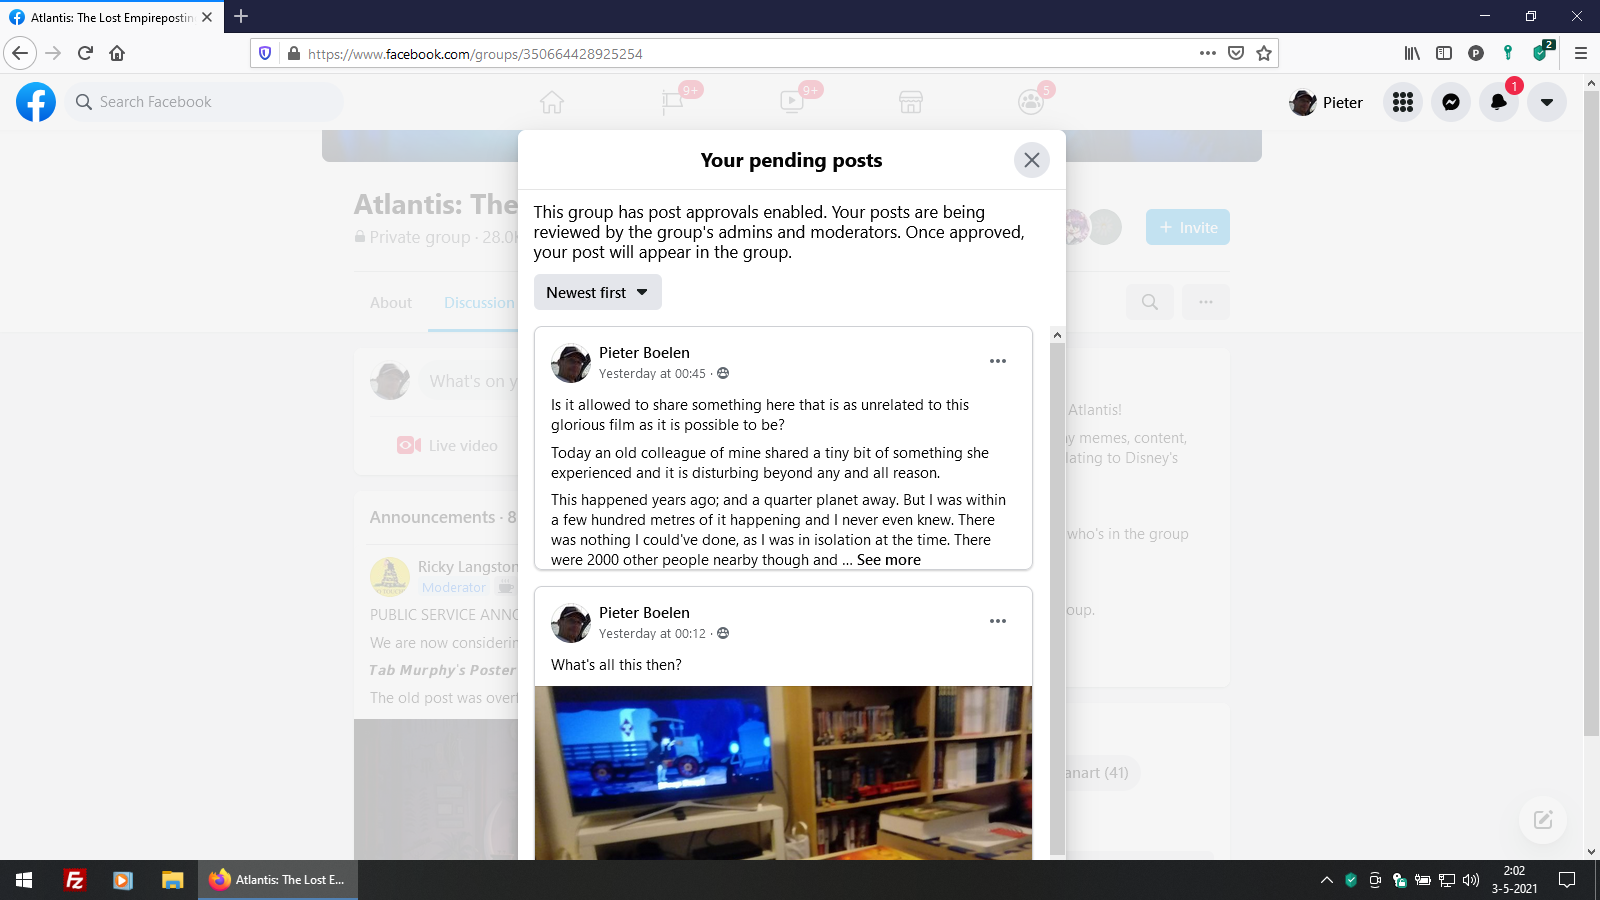The width and height of the screenshot is (1600, 900).
Task: Click the Save to Pocket icon
Action: 1236,53
